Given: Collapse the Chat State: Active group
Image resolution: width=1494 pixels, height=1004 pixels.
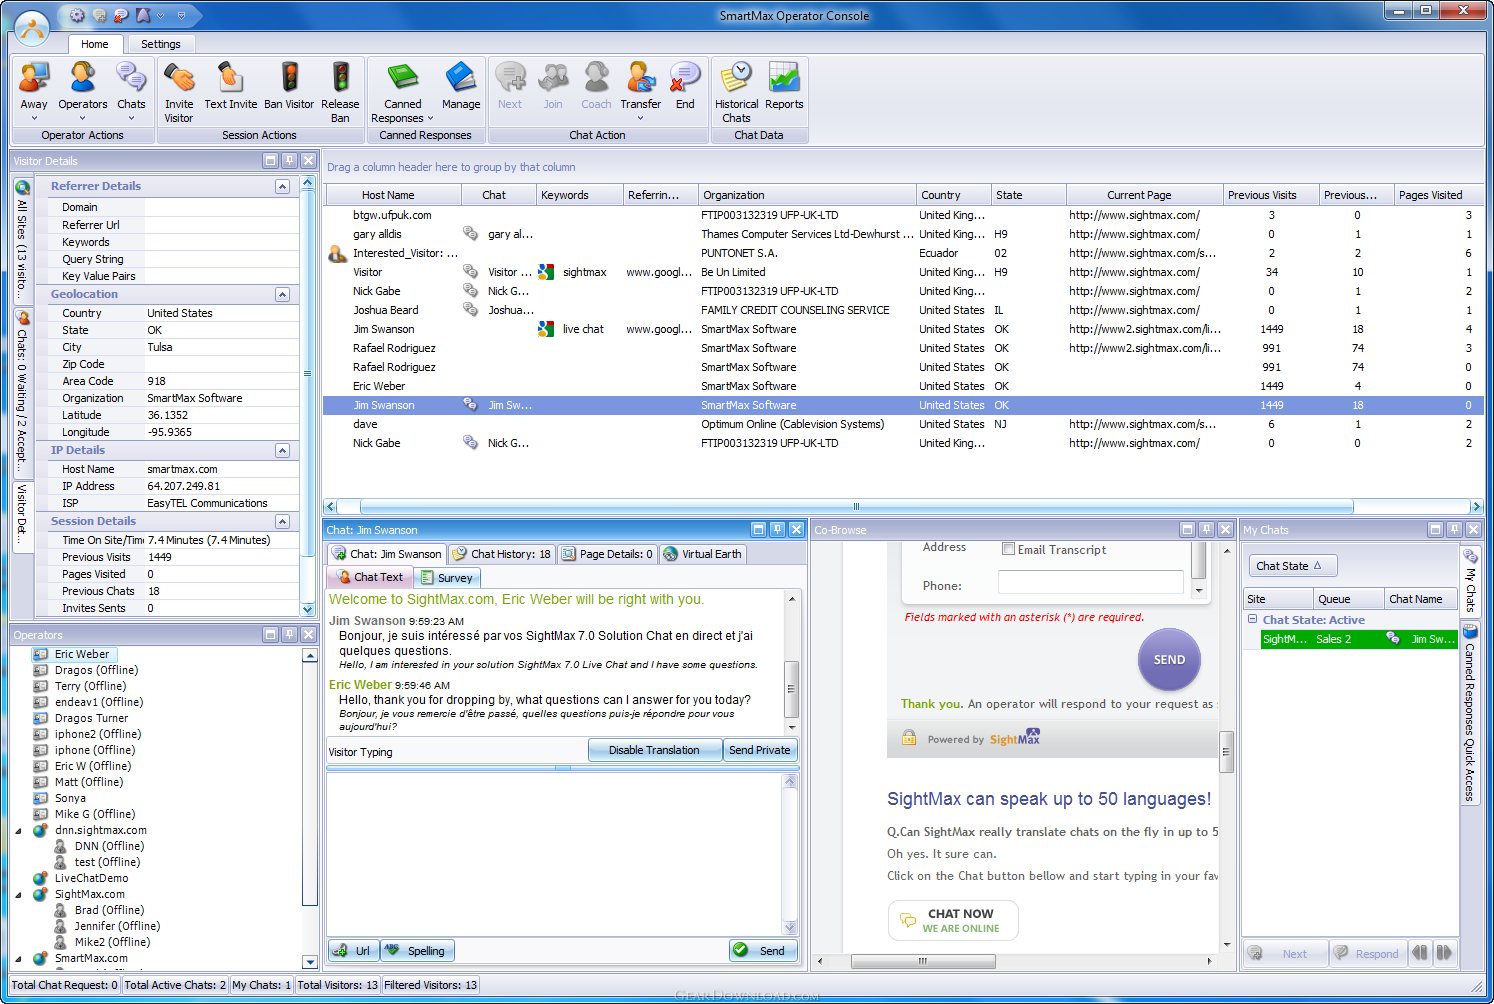Looking at the screenshot, I should pos(1252,620).
